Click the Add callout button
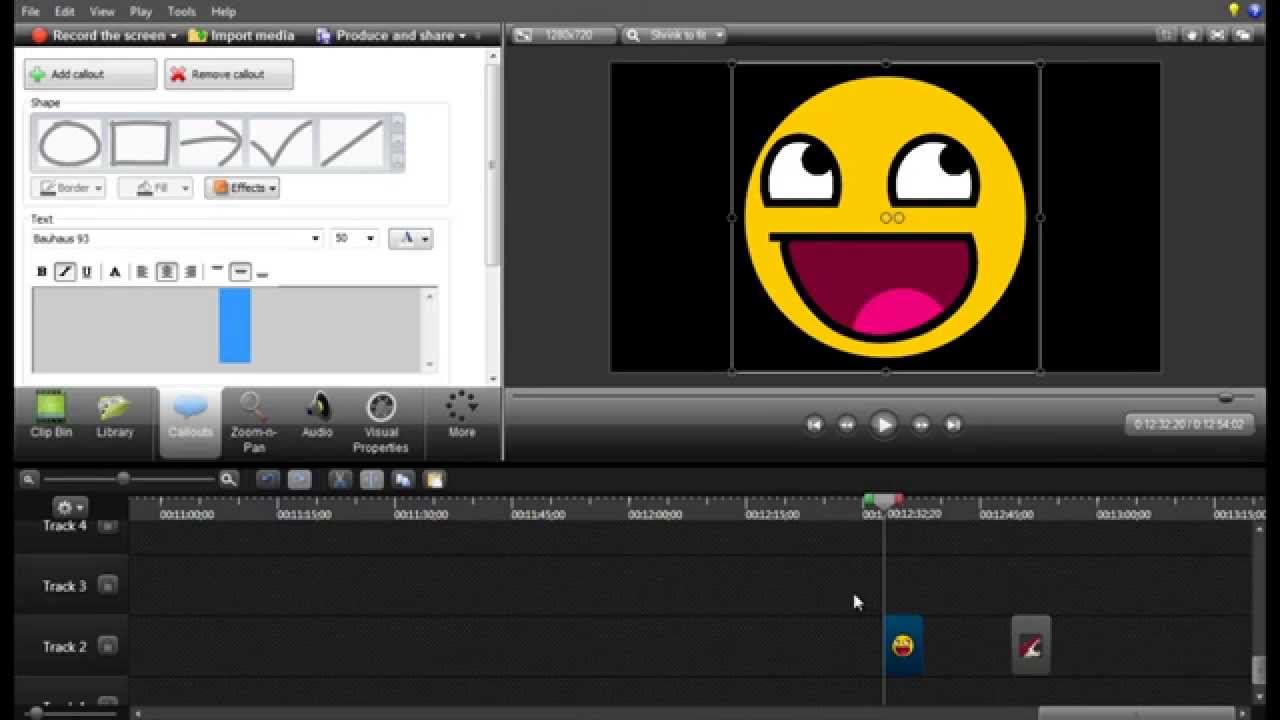 coord(90,74)
